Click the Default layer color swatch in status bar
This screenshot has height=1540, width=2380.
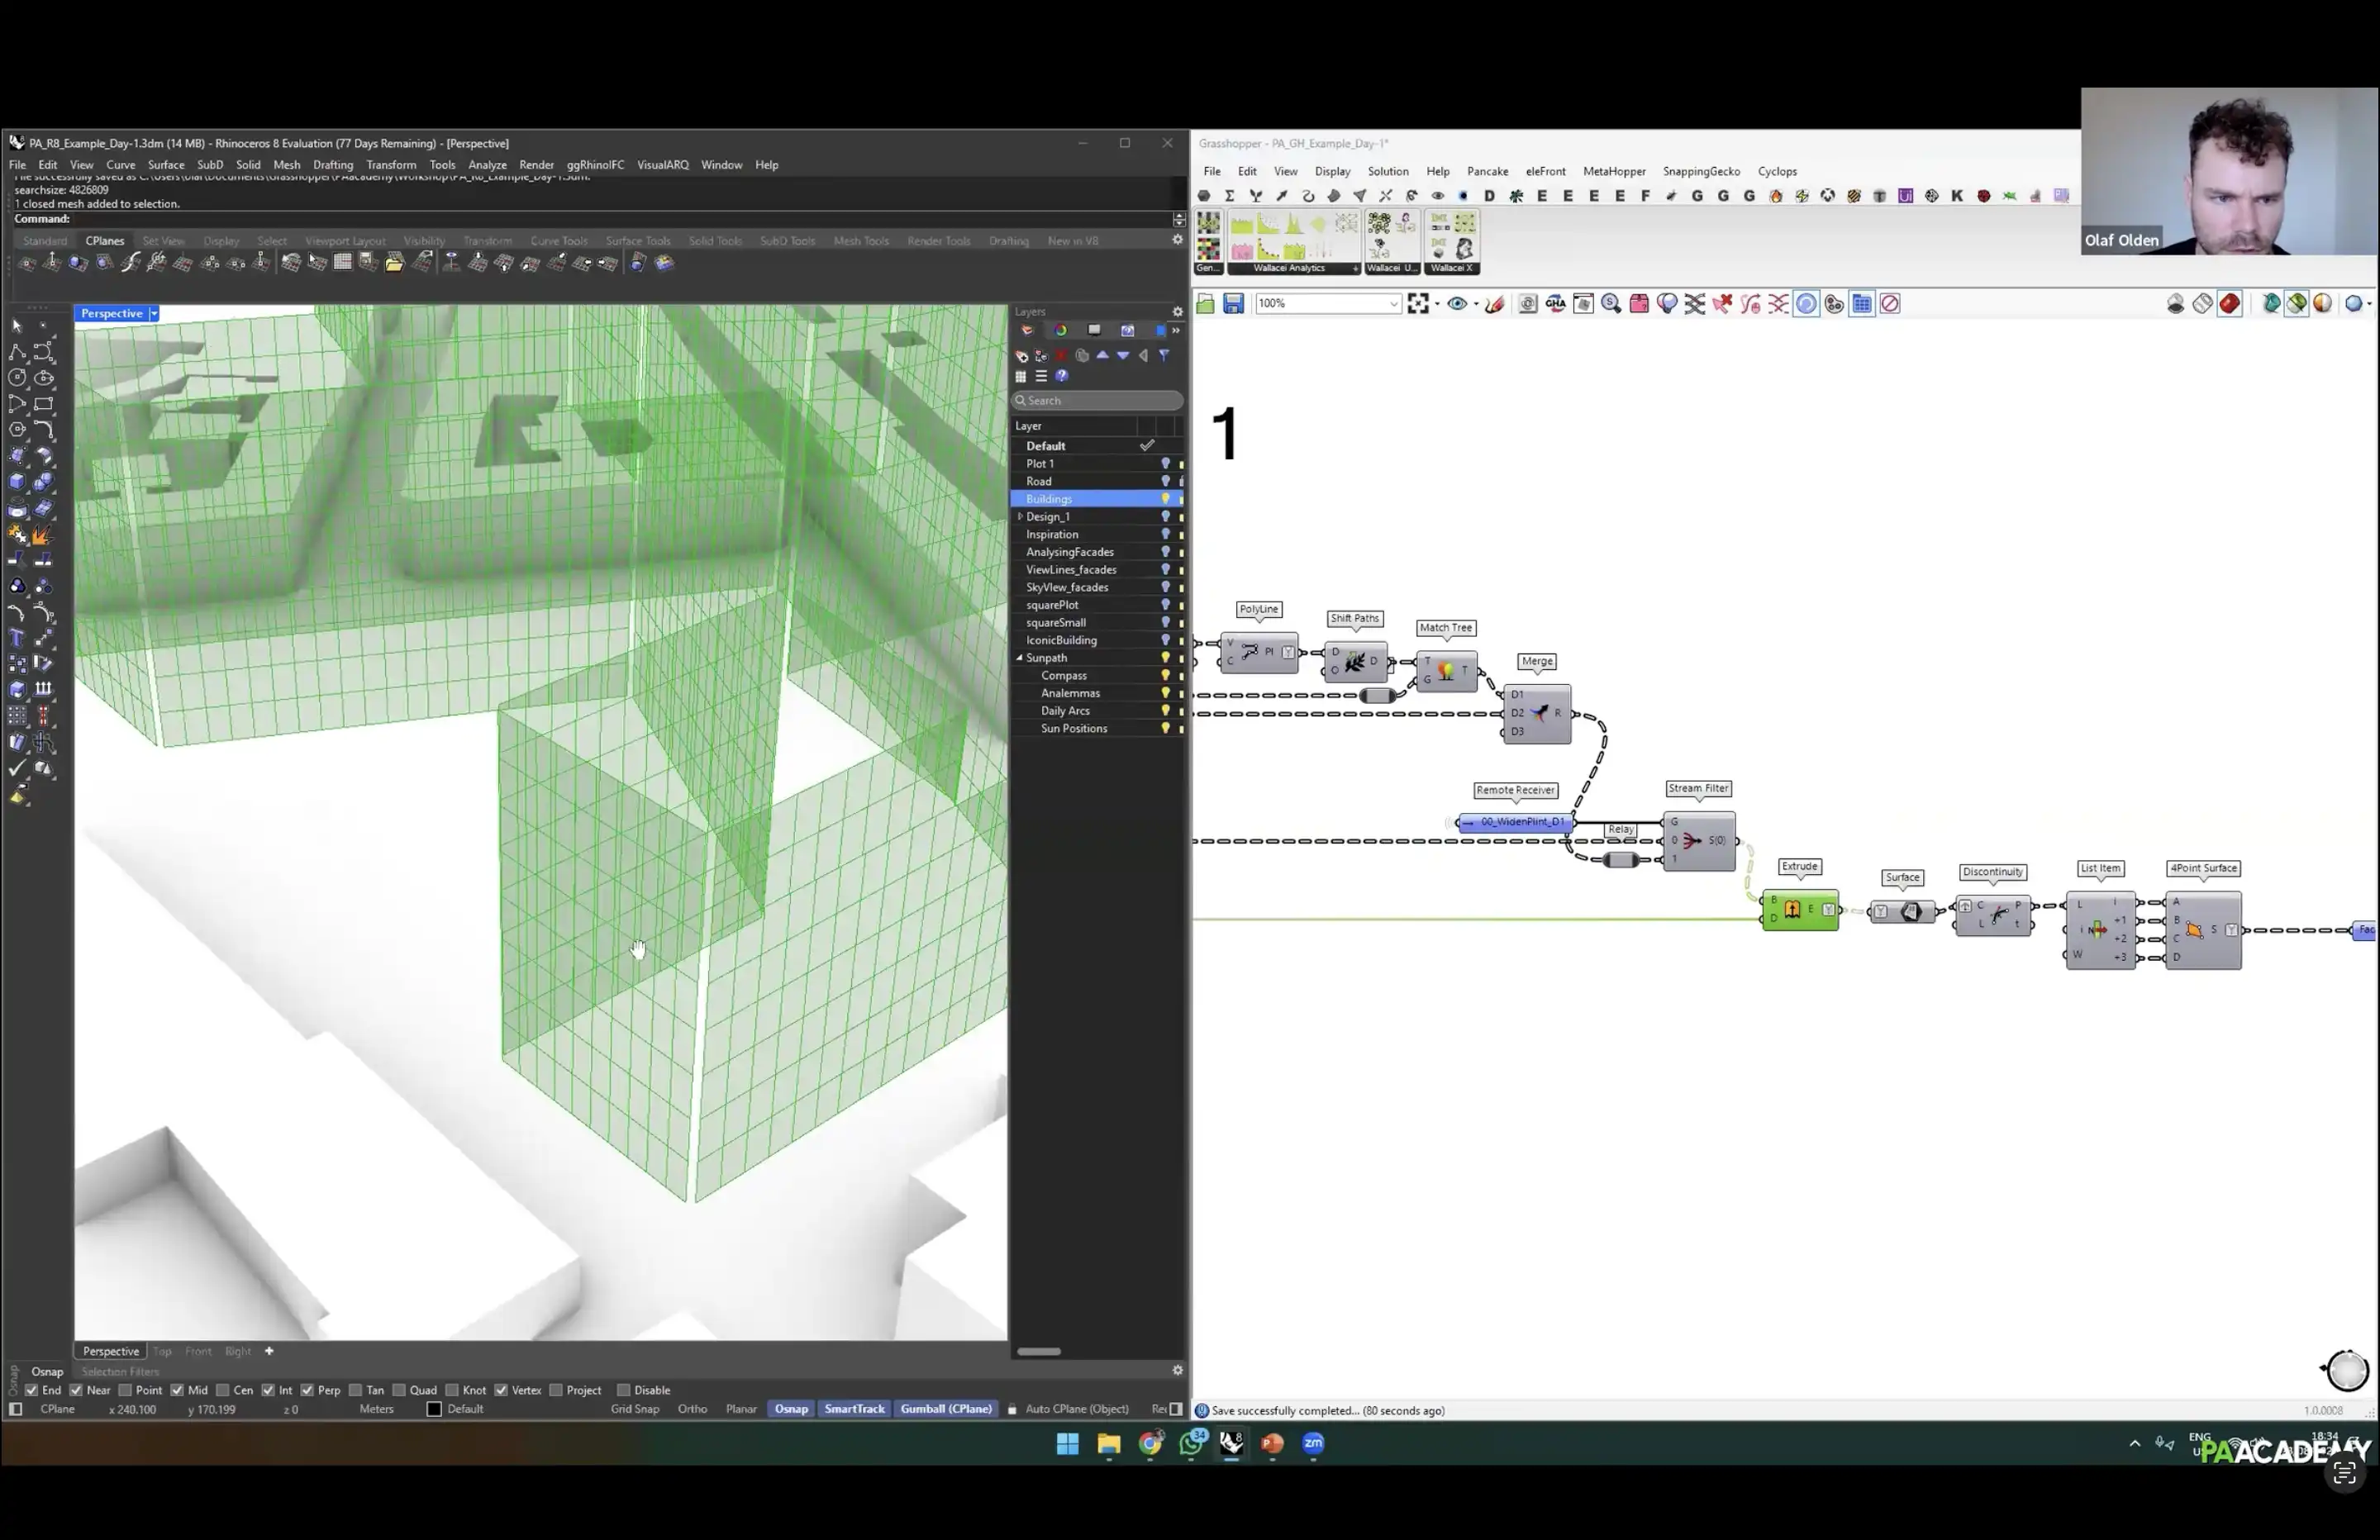tap(434, 1409)
